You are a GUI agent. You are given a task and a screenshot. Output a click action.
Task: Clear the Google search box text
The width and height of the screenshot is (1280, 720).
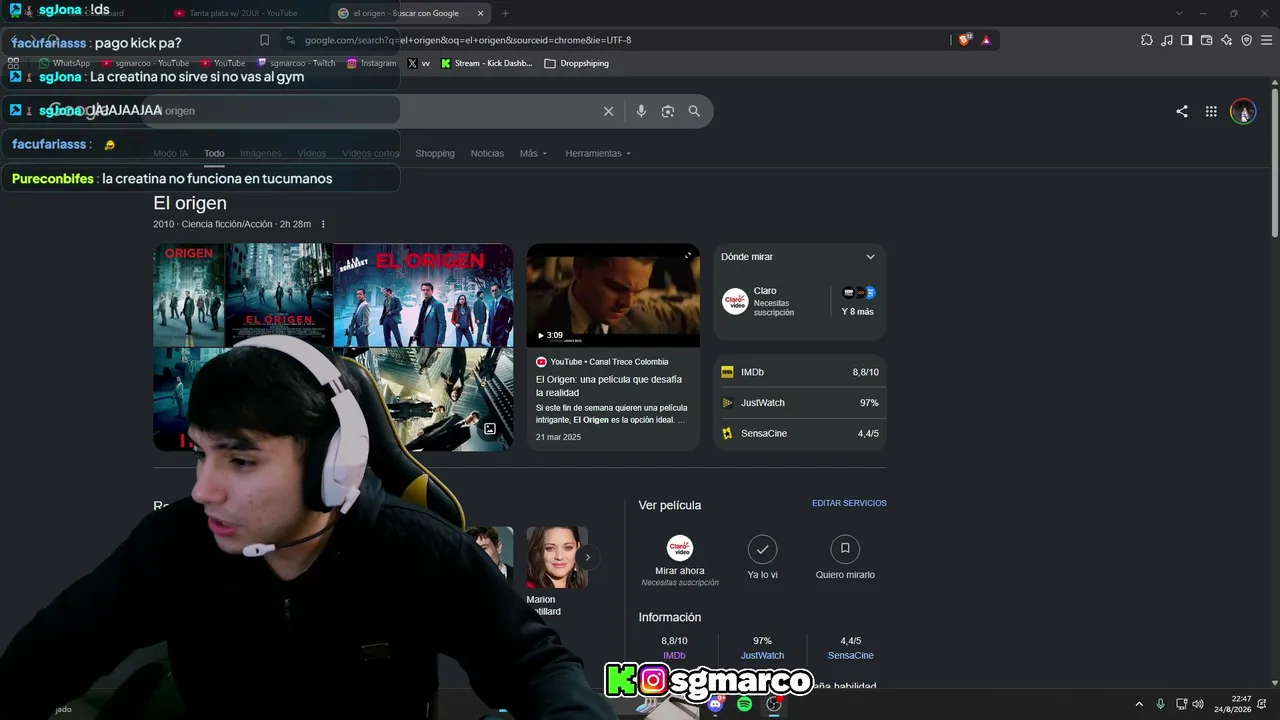coord(608,111)
